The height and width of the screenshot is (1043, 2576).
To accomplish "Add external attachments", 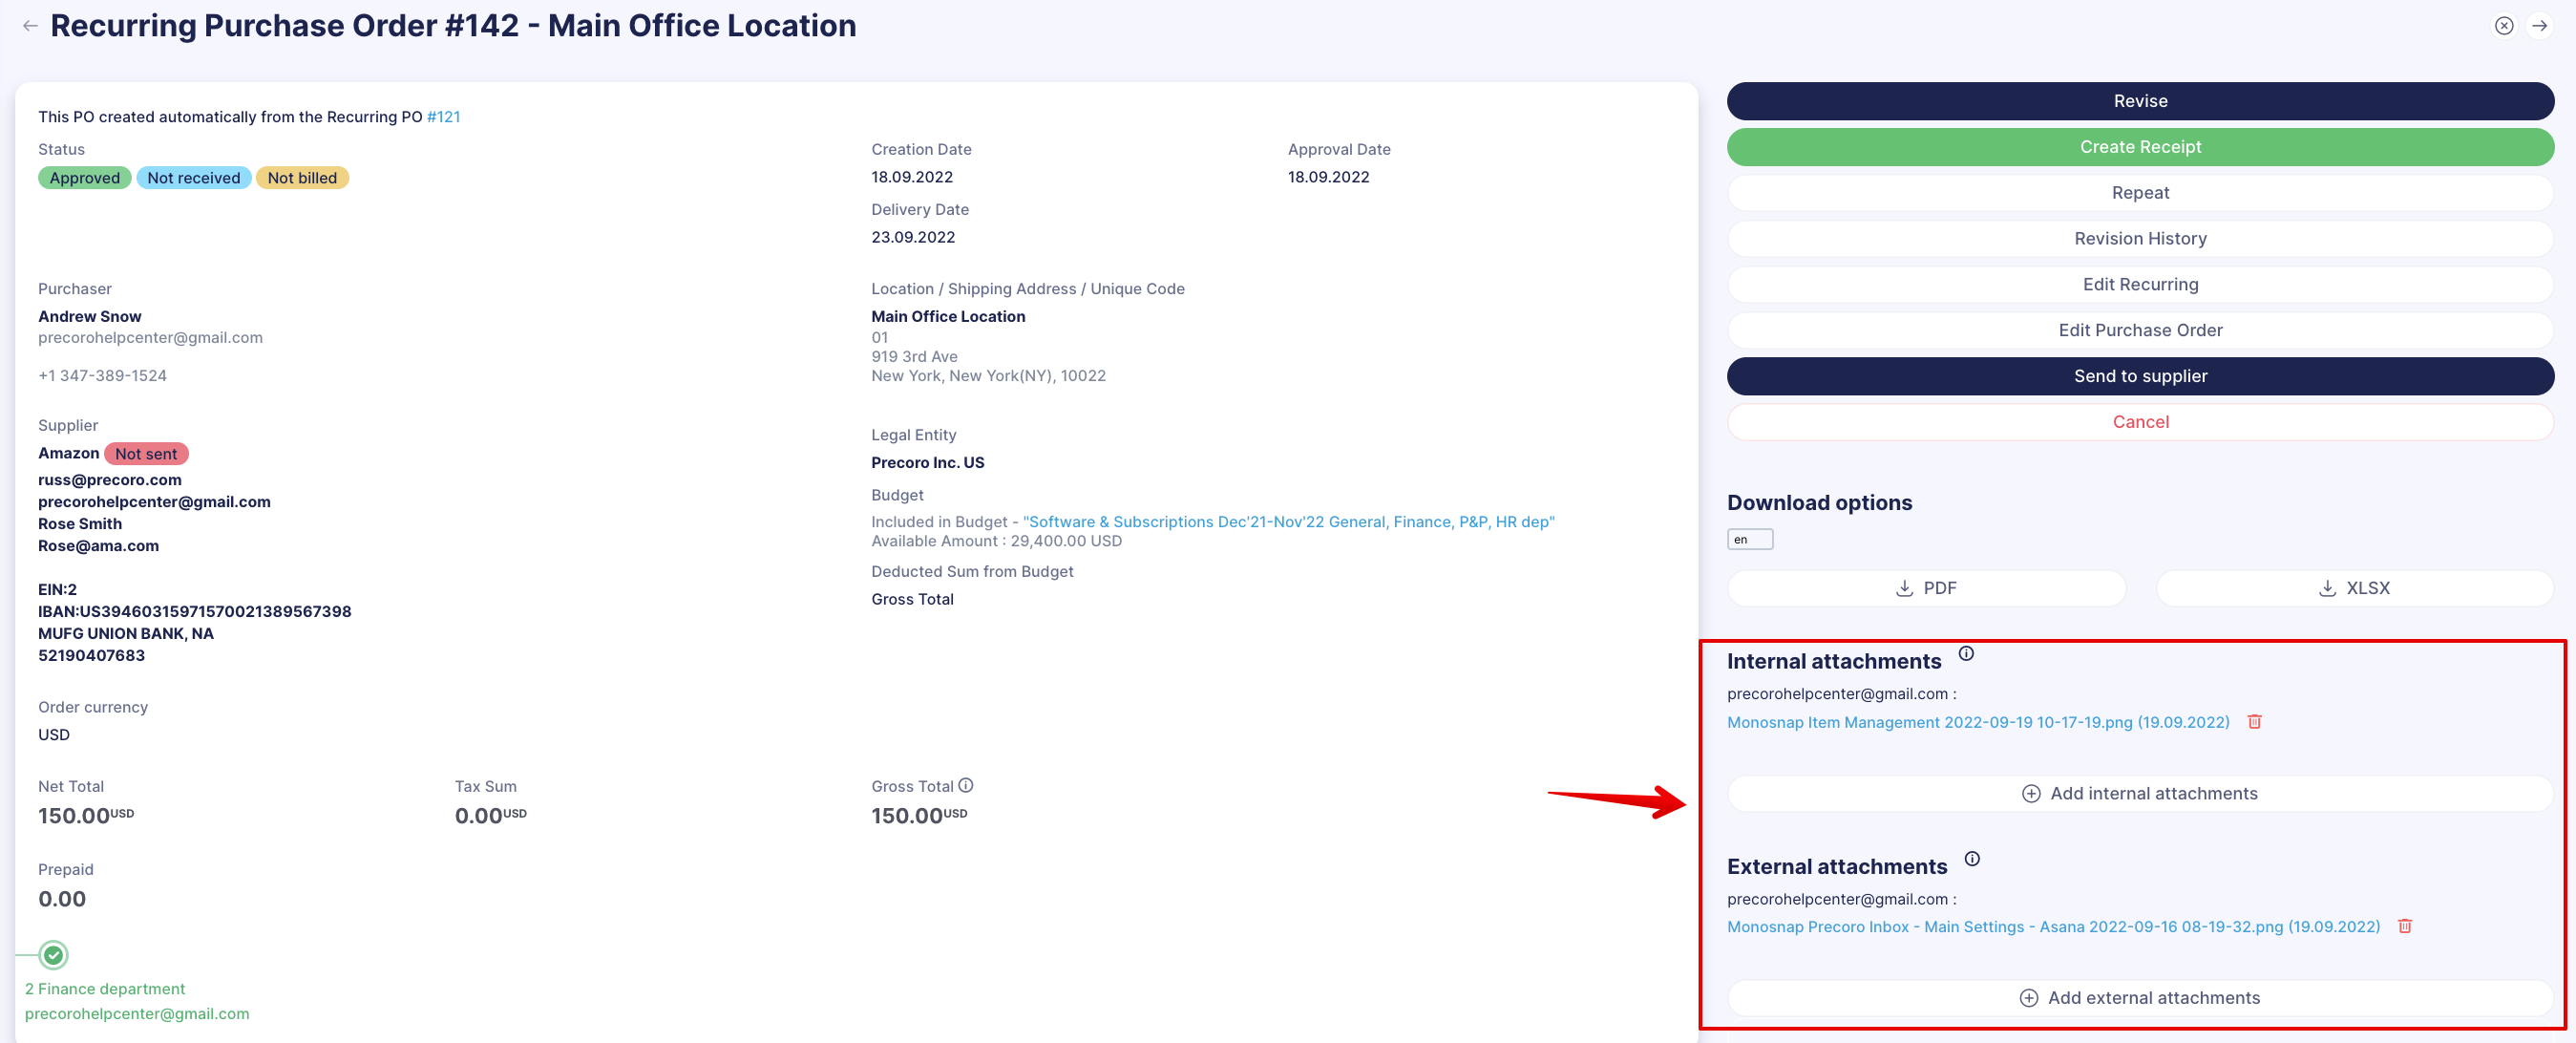I will (2139, 998).
